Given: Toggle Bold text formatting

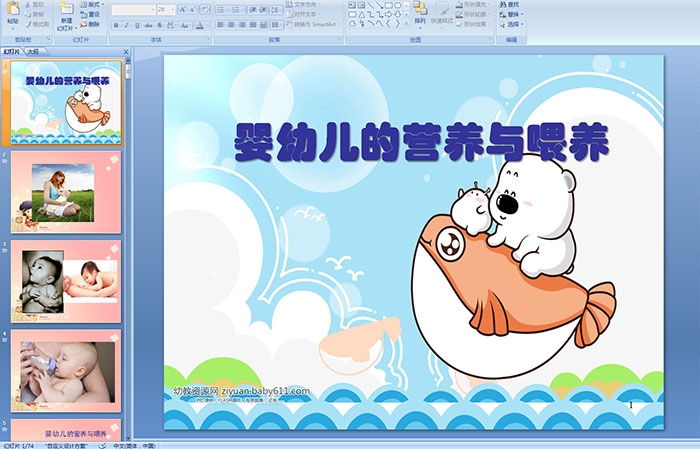Looking at the screenshot, I should (x=115, y=25).
